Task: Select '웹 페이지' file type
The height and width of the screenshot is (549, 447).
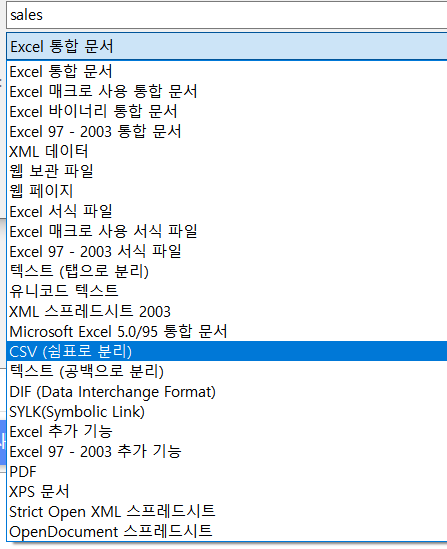Action: 226,192
